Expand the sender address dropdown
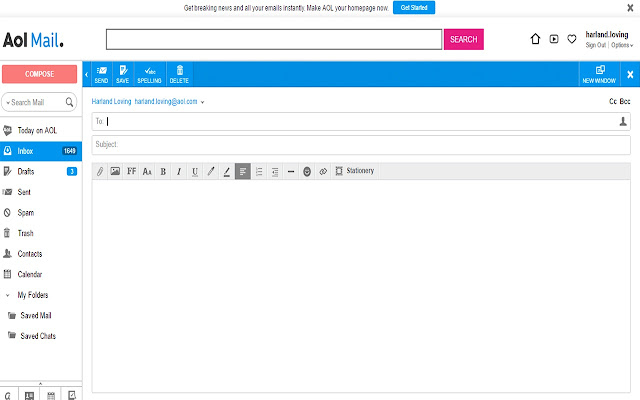The width and height of the screenshot is (640, 400). pos(202,102)
